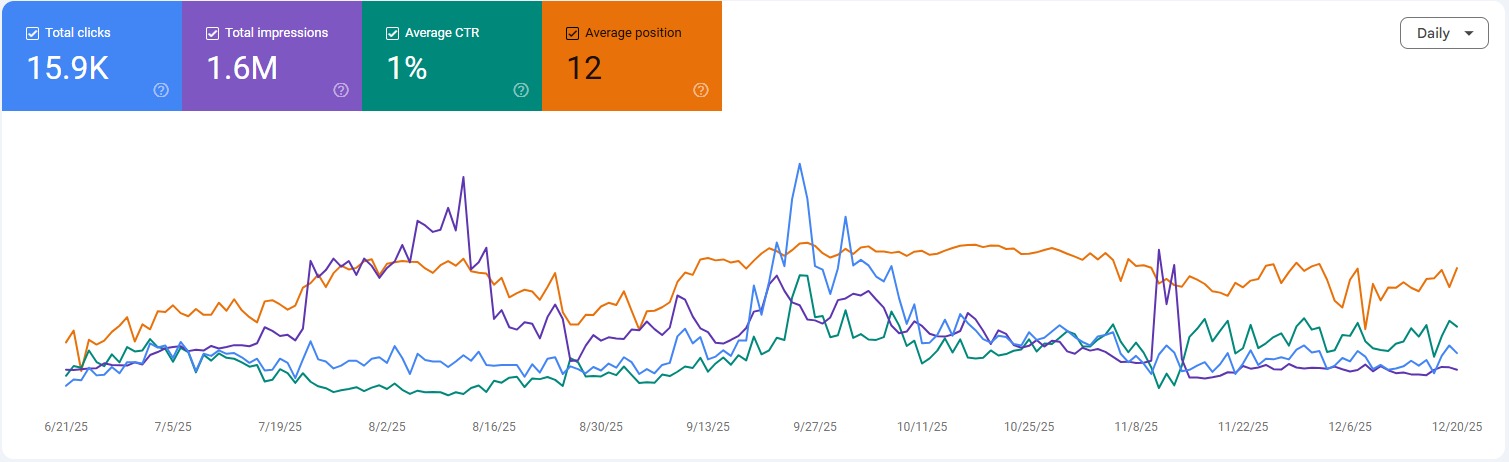Screen dimensions: 1509x462
Task: Click the 1.6M total impressions value
Action: pyautogui.click(x=240, y=68)
